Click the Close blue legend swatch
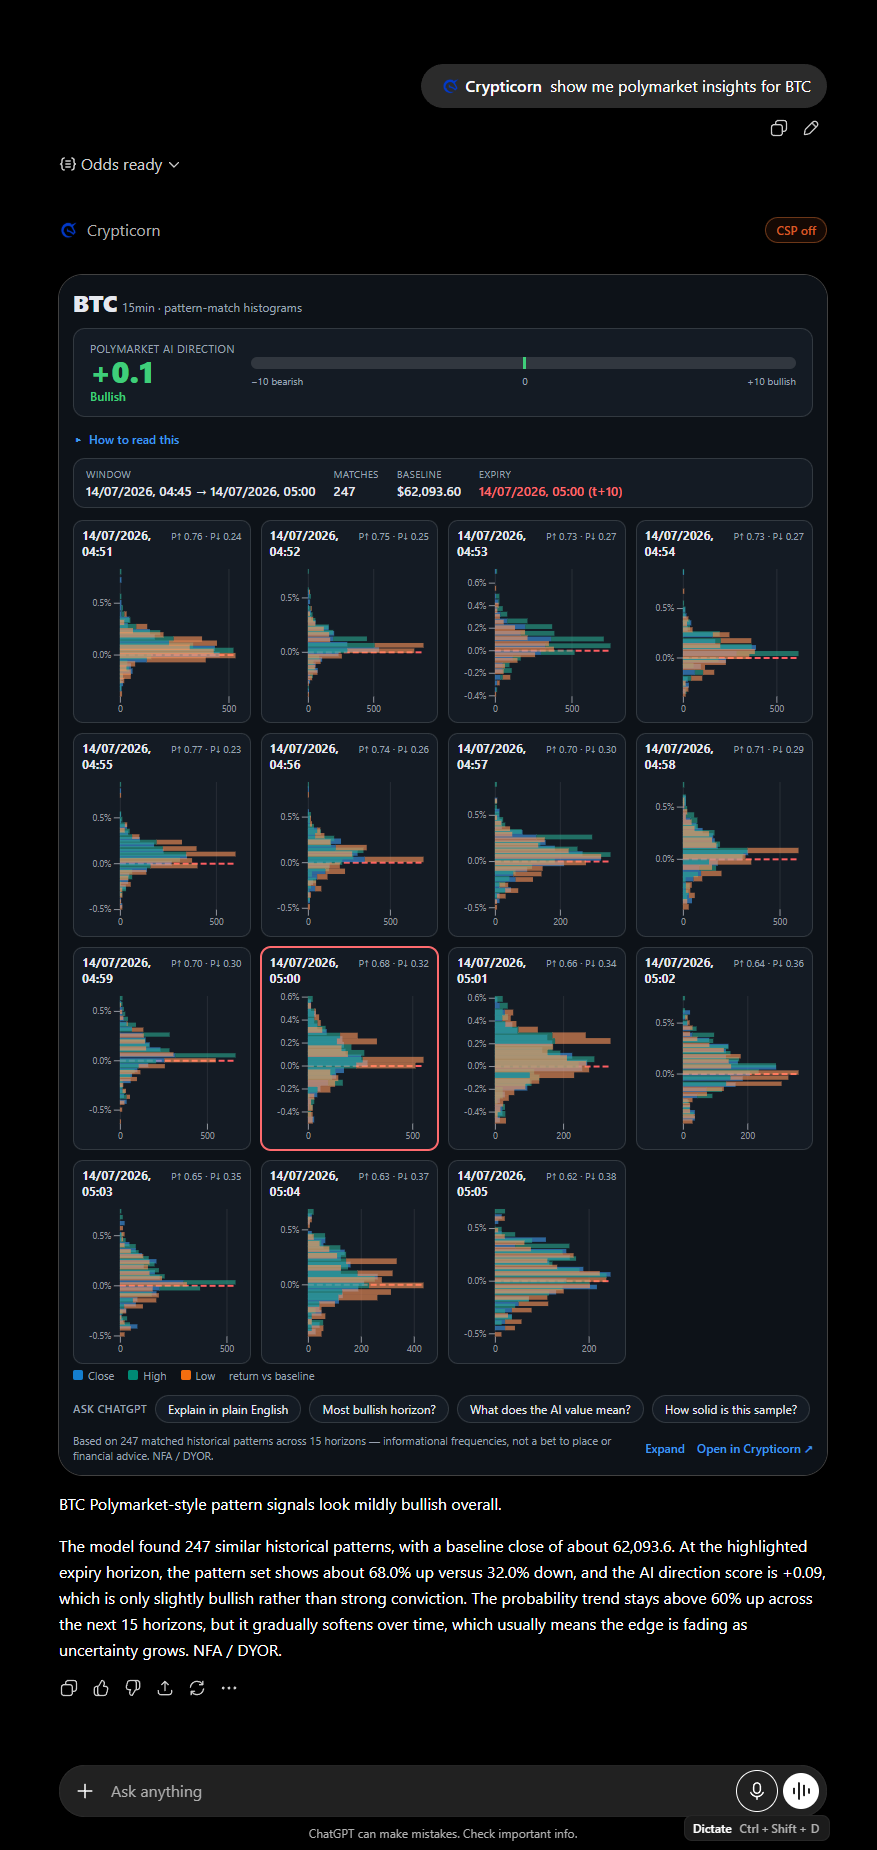The width and height of the screenshot is (877, 1850). pos(78,1376)
